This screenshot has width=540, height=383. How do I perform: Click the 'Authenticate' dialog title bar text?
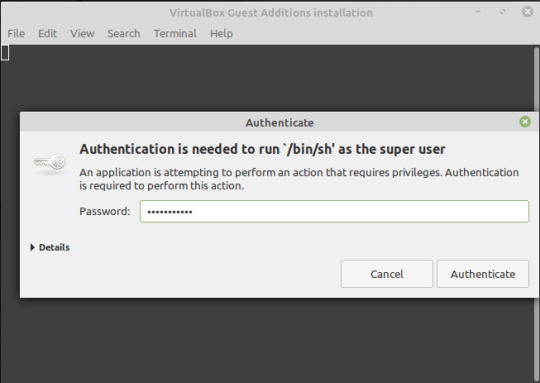tap(279, 123)
